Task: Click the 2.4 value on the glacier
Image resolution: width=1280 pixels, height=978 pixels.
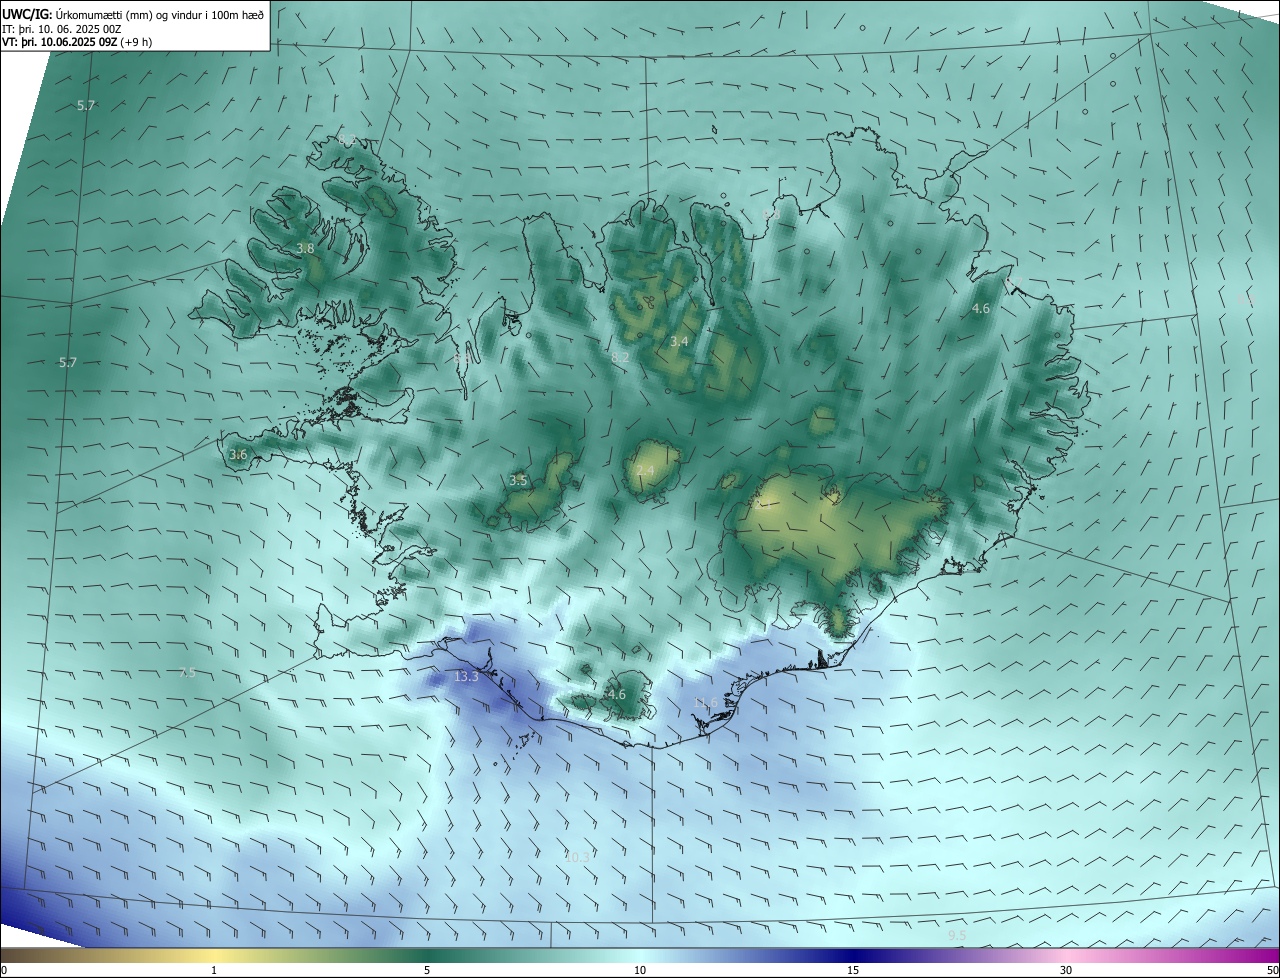Action: (645, 471)
